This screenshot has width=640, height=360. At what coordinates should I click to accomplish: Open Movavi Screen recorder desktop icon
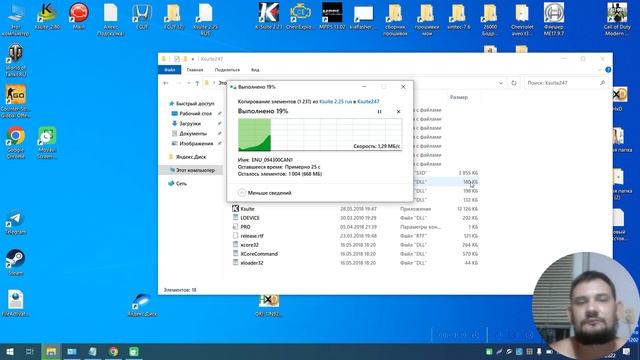click(x=47, y=142)
